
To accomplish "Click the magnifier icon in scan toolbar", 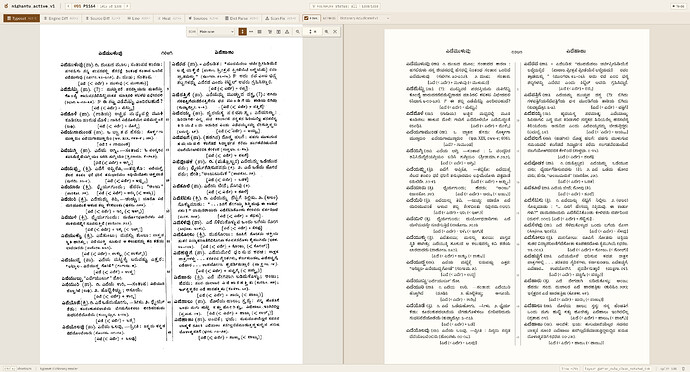I will [x=298, y=32].
